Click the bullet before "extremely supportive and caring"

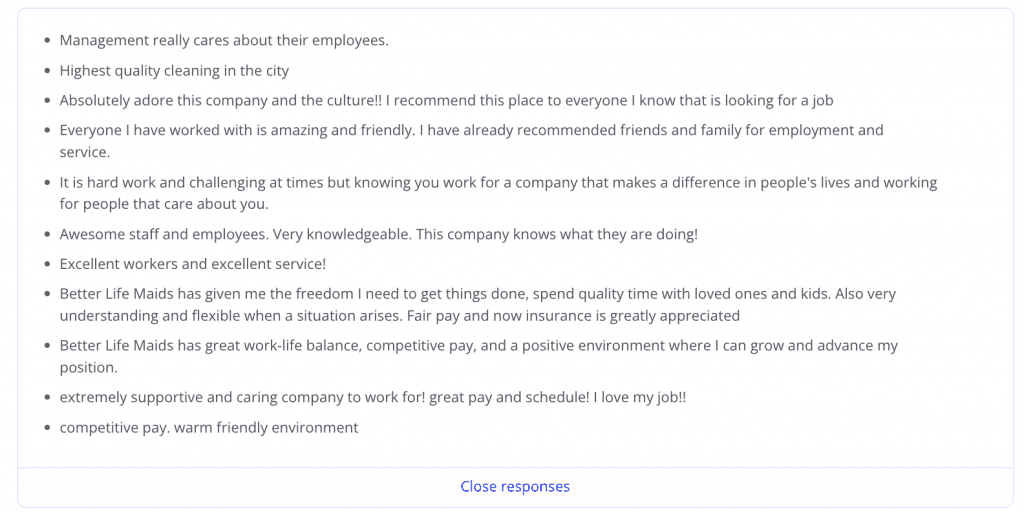pyautogui.click(x=48, y=398)
